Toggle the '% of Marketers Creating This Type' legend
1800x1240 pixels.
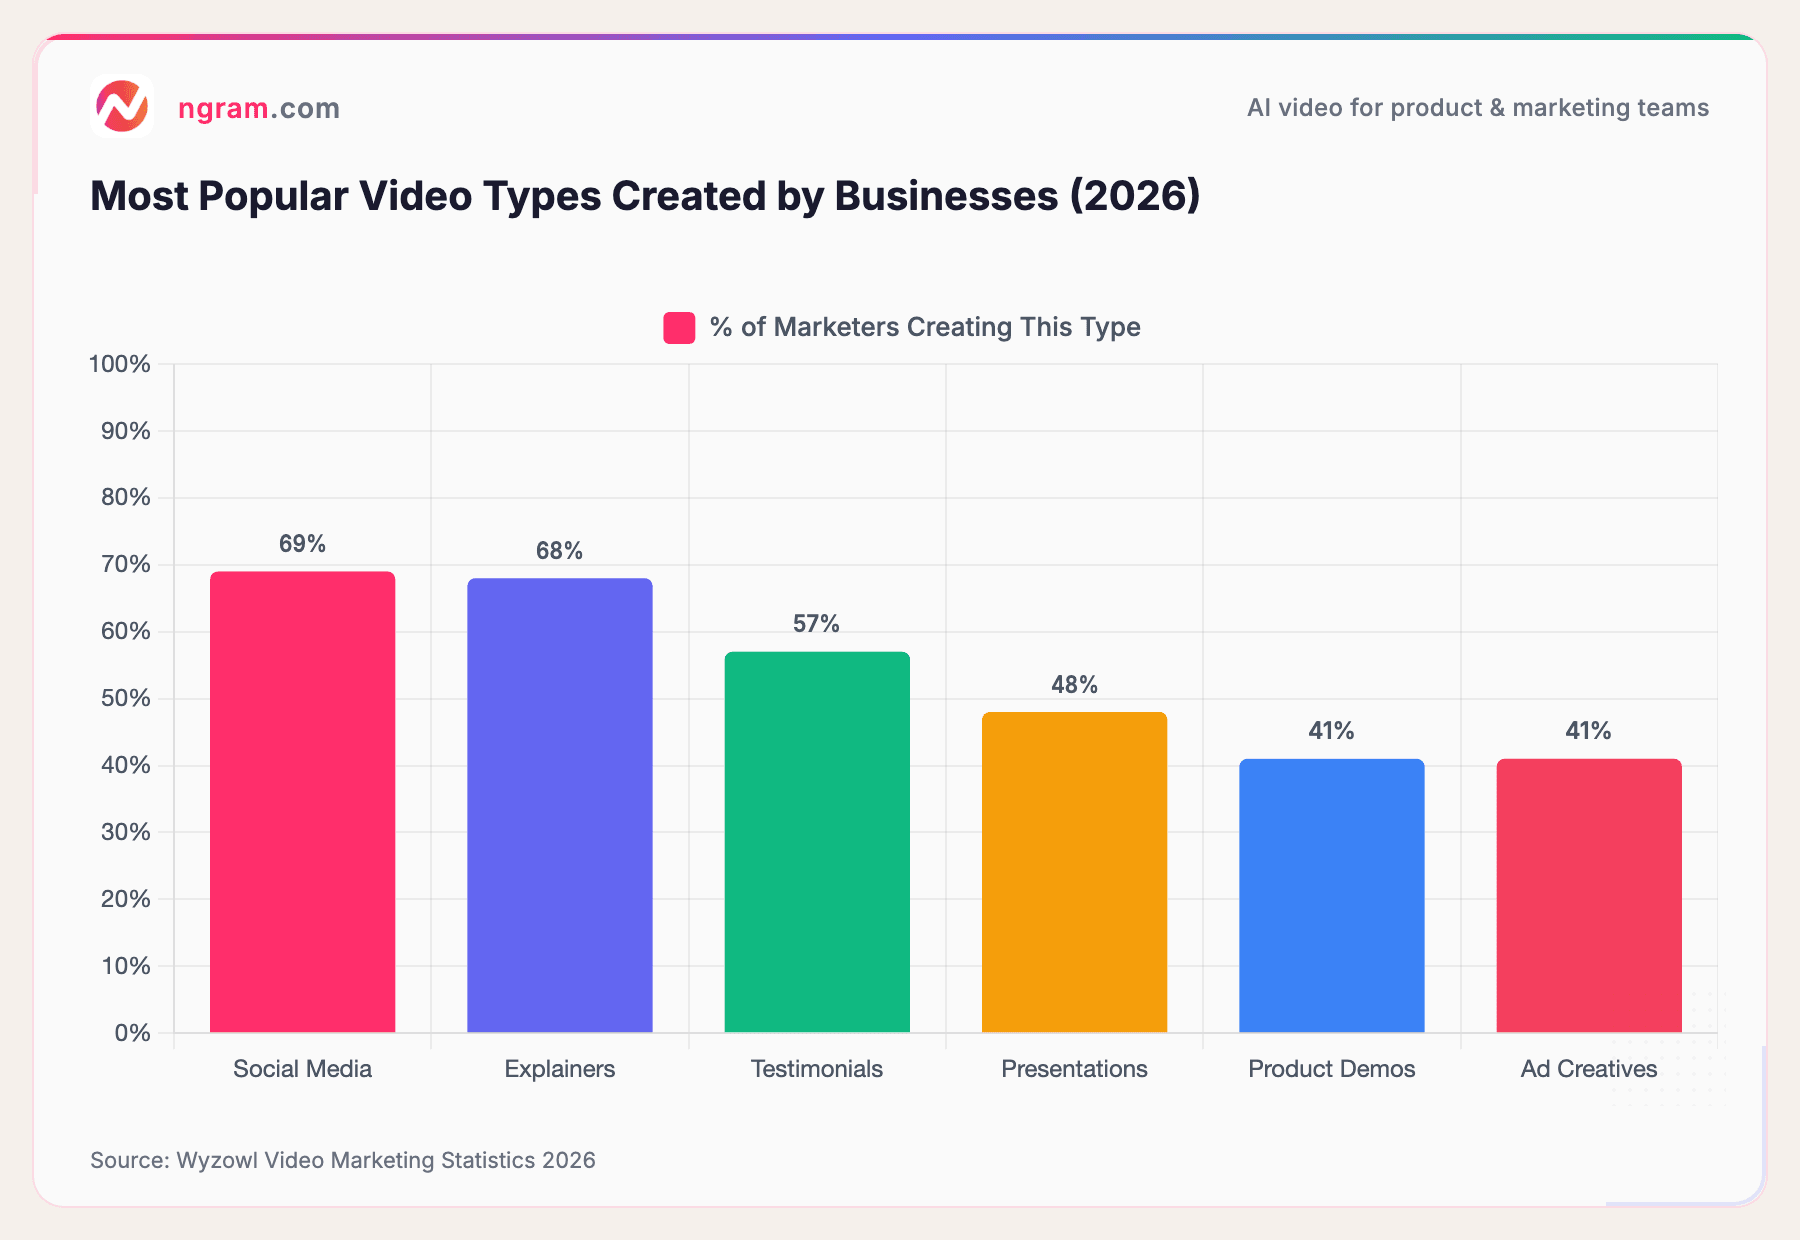923,326
